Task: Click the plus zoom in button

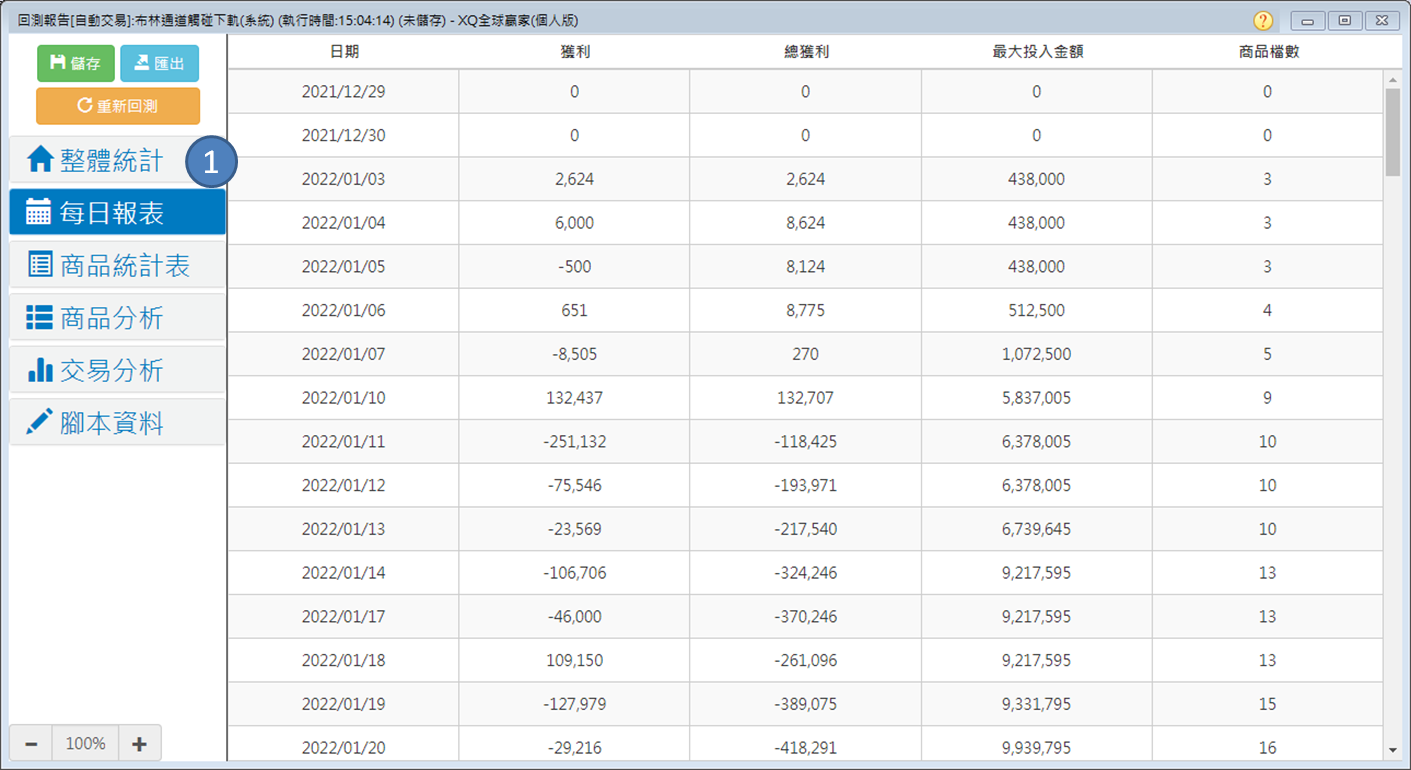Action: pos(139,744)
